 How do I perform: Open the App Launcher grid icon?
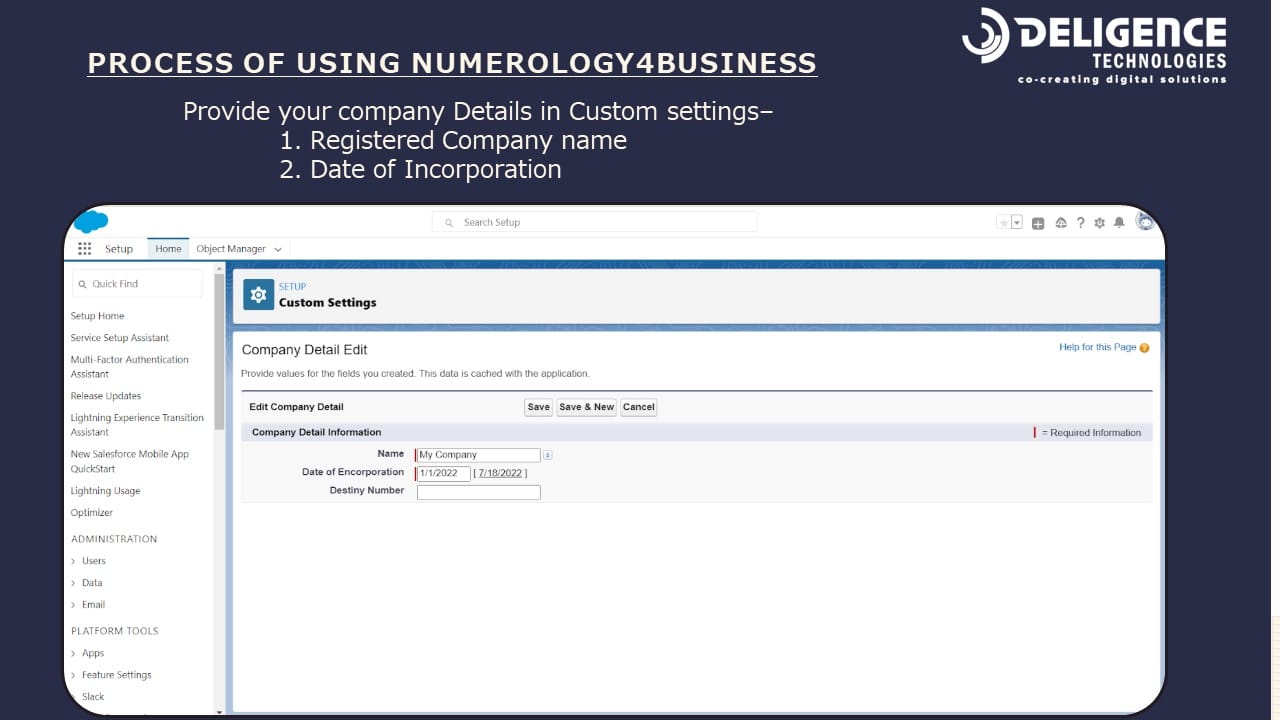(x=84, y=249)
